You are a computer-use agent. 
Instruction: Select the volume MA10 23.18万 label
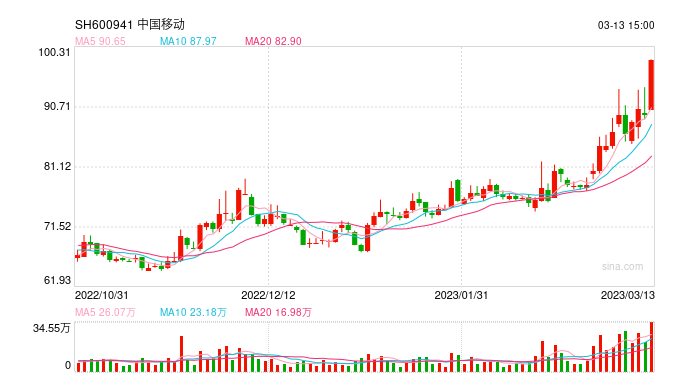pyautogui.click(x=193, y=313)
